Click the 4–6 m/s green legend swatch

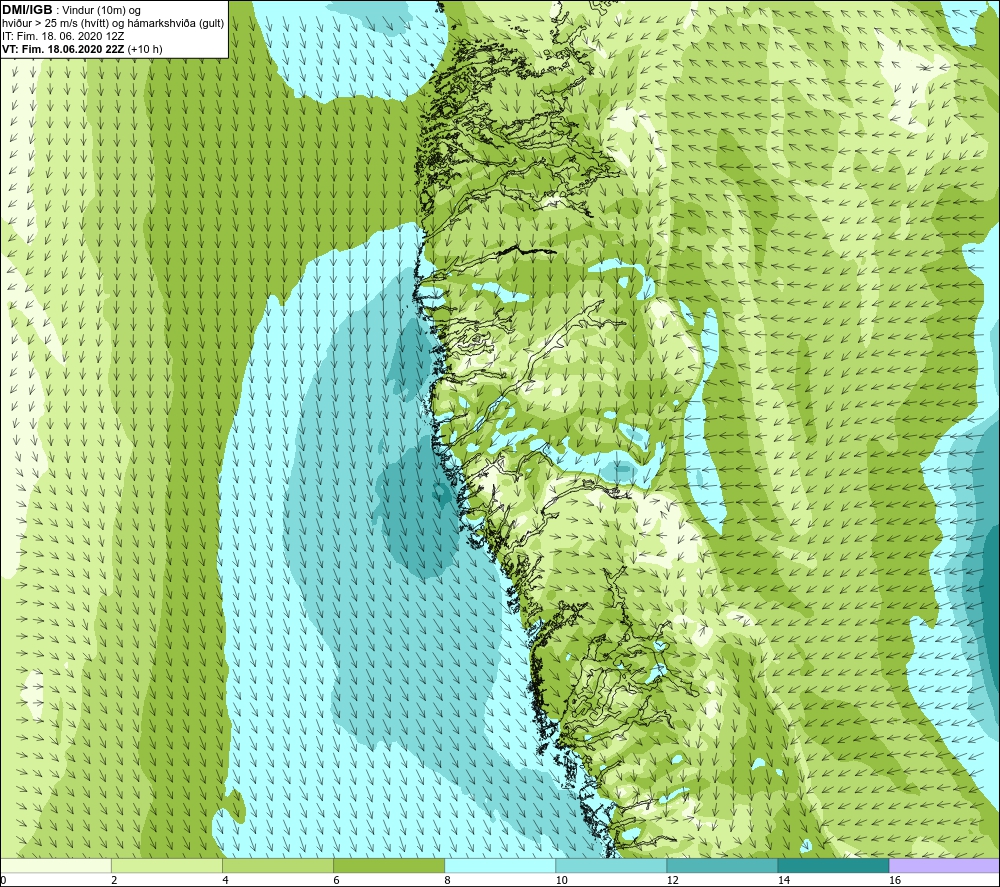(278, 865)
